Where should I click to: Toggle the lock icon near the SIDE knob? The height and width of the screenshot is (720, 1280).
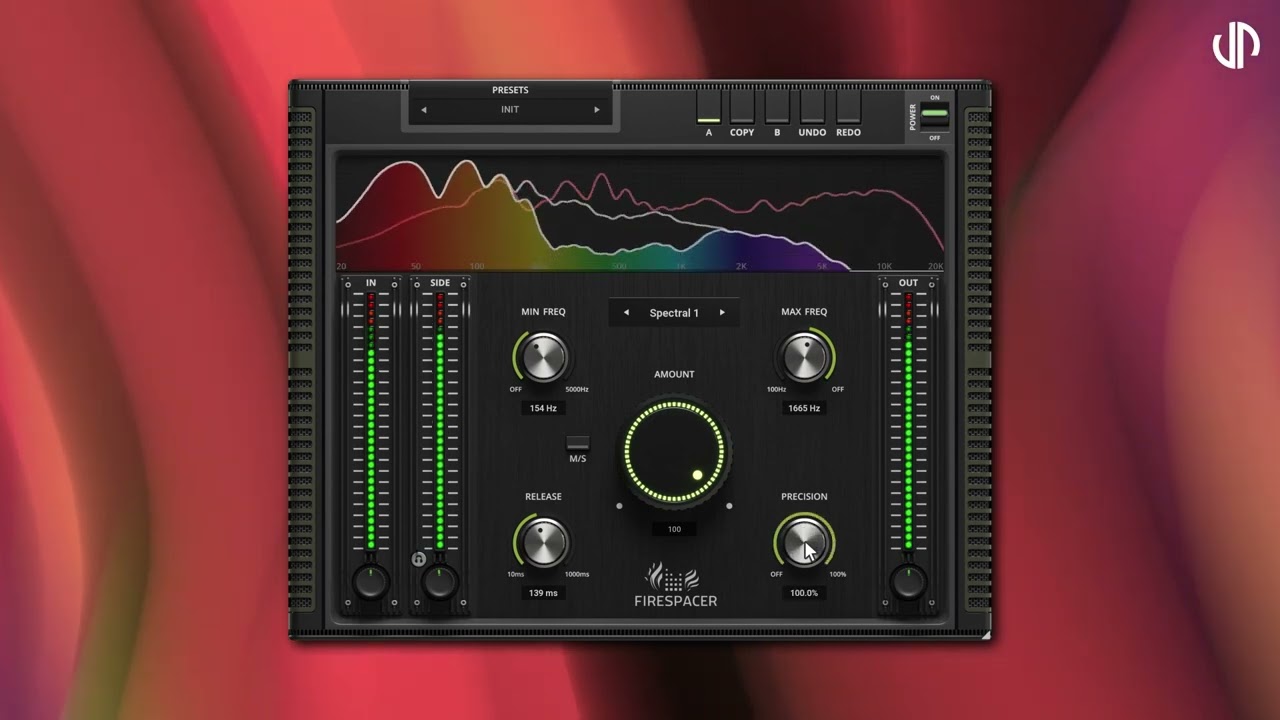[419, 559]
